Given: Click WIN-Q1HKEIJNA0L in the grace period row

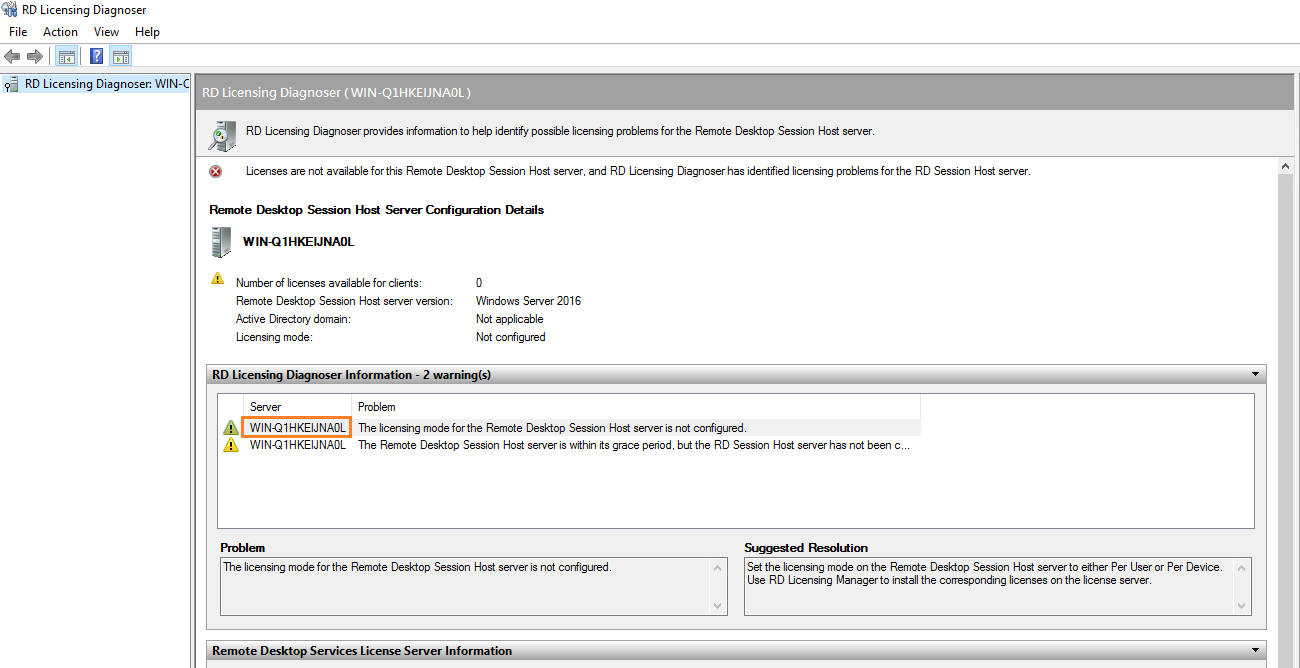Looking at the screenshot, I should point(298,445).
